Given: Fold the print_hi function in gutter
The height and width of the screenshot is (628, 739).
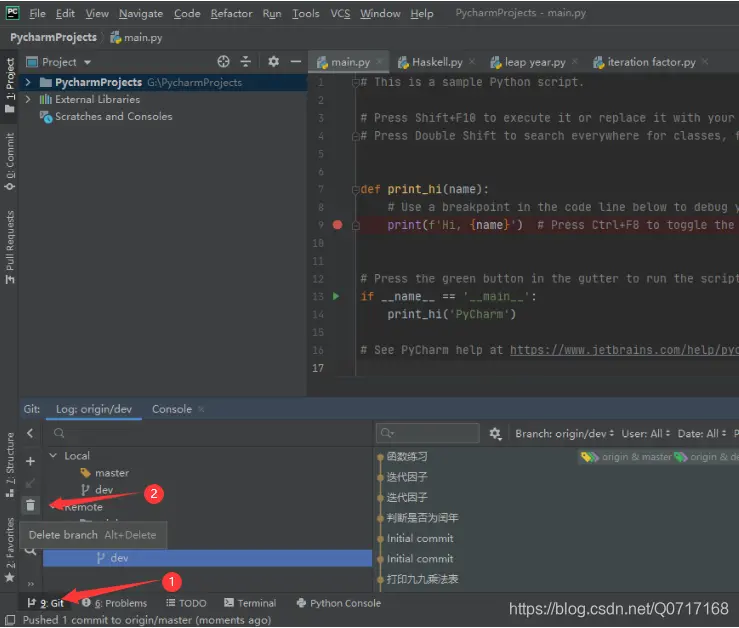Looking at the screenshot, I should pos(355,190).
